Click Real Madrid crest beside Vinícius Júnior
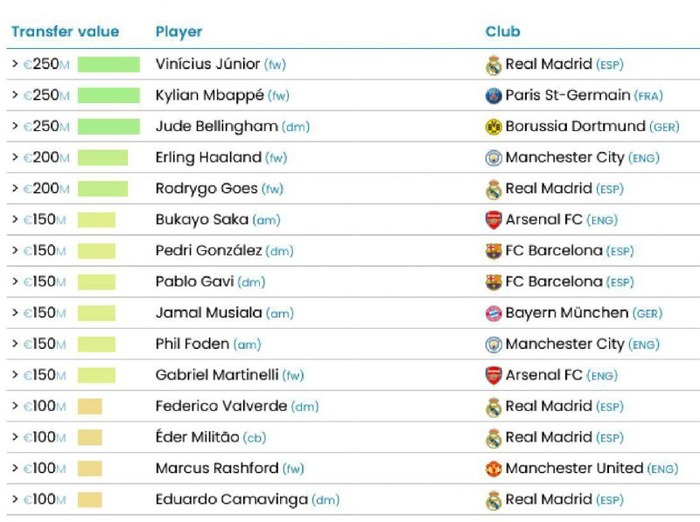 tap(493, 65)
